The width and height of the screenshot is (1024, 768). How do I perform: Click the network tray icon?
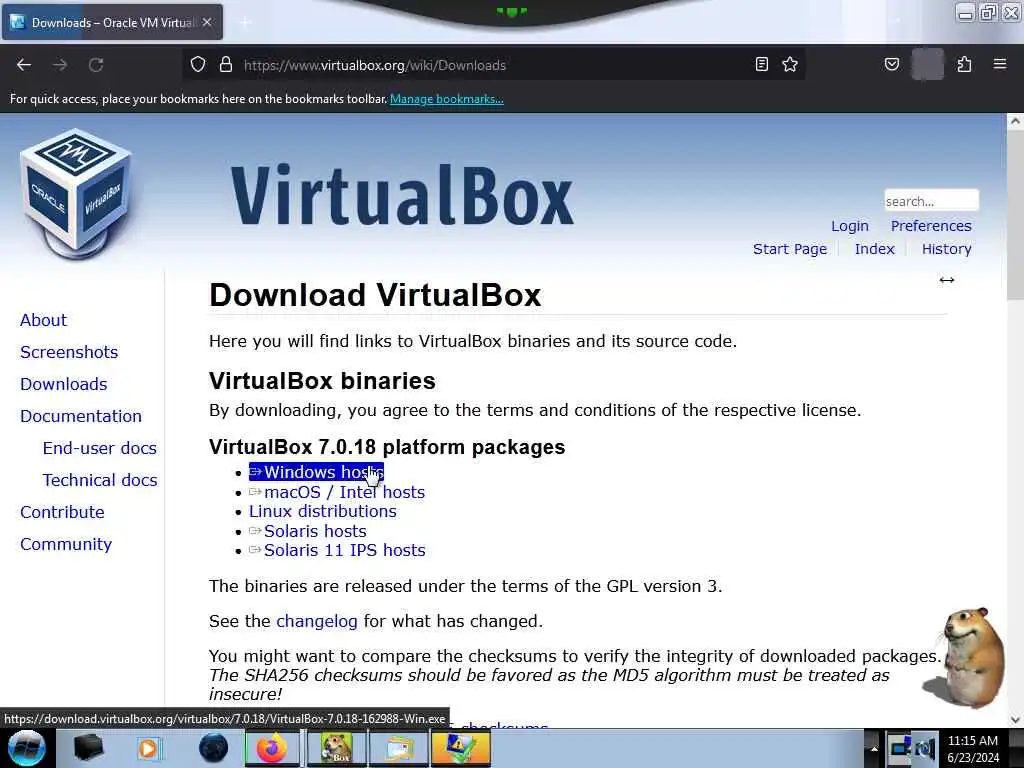tap(900, 748)
